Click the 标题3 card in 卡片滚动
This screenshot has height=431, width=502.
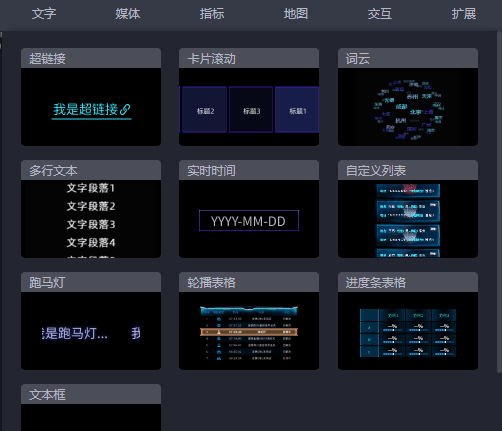coord(251,110)
